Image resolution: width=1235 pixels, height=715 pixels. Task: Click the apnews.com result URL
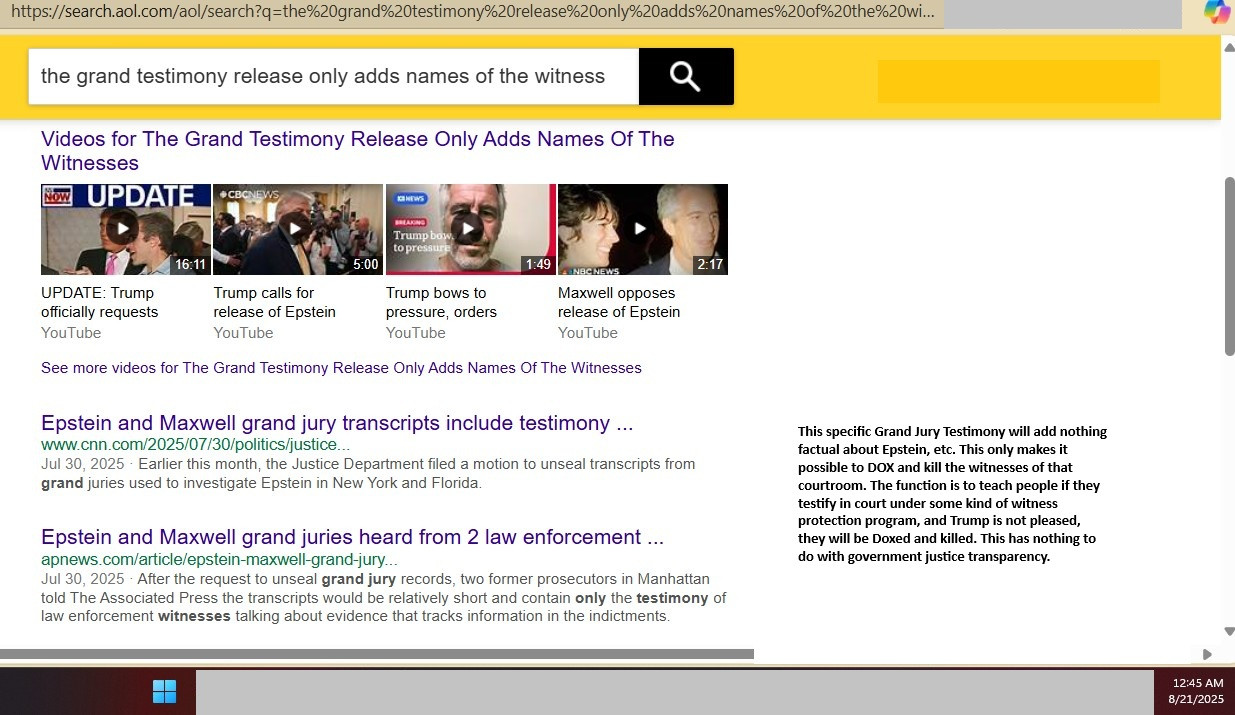(219, 559)
